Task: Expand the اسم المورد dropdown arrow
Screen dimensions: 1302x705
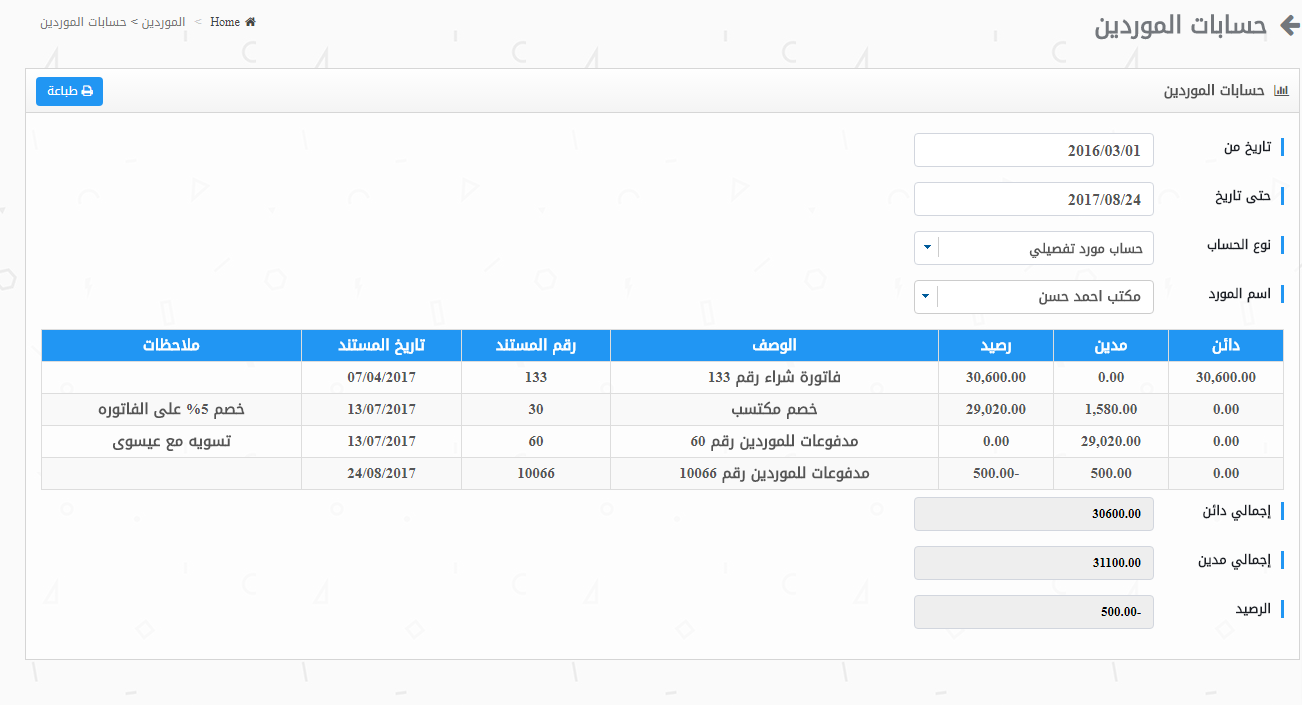Action: pyautogui.click(x=927, y=297)
